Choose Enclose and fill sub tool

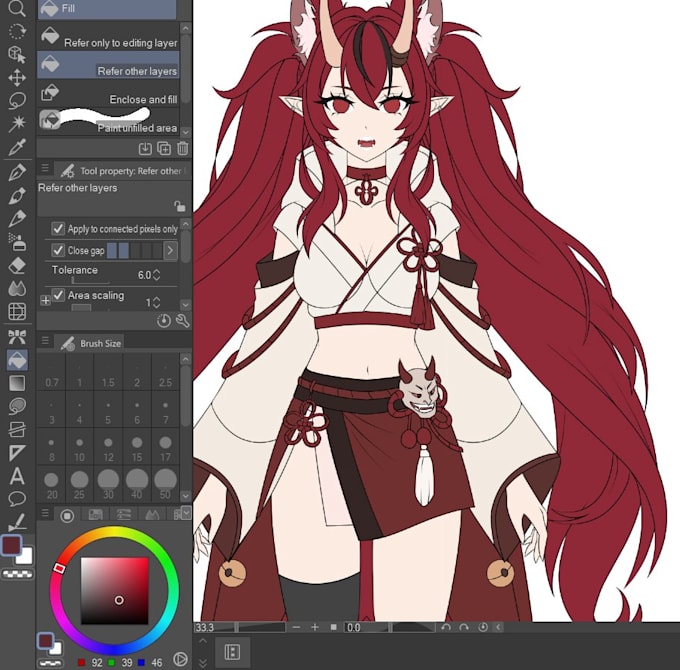pos(108,93)
